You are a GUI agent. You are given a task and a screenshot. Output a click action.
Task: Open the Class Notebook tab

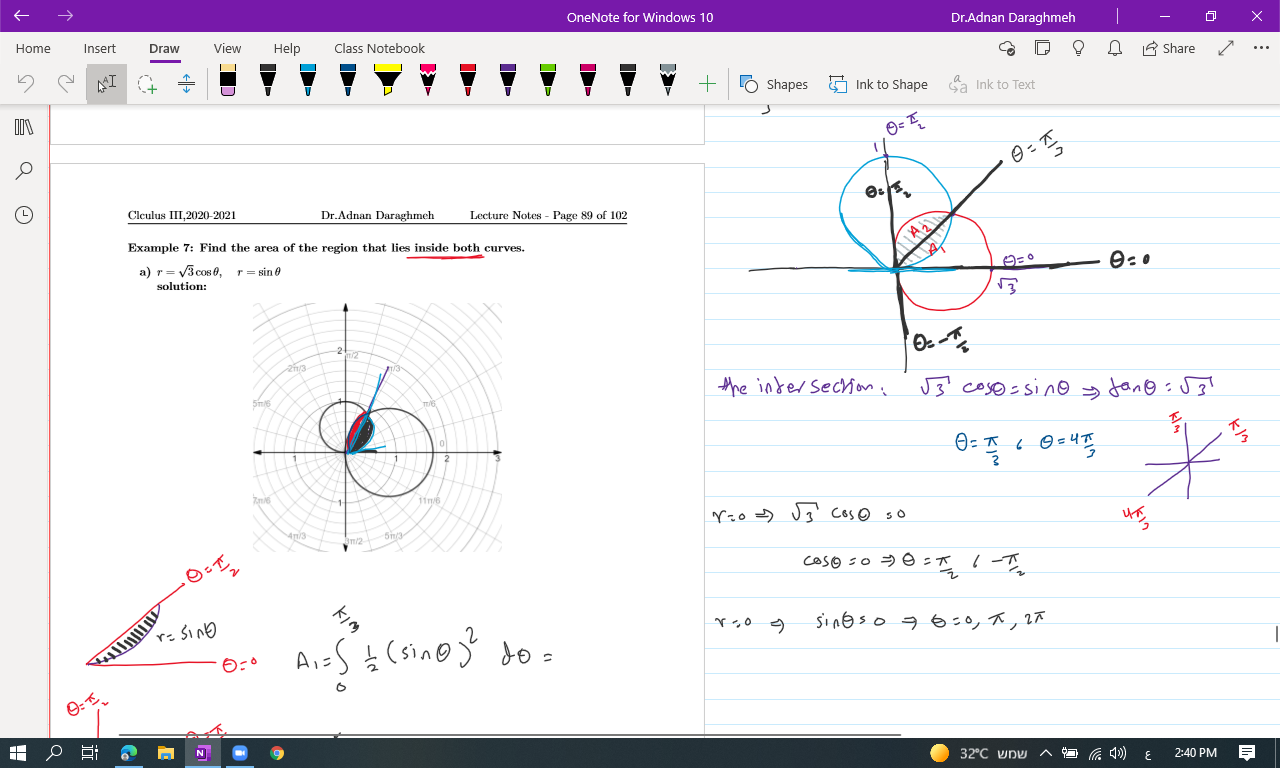click(380, 48)
